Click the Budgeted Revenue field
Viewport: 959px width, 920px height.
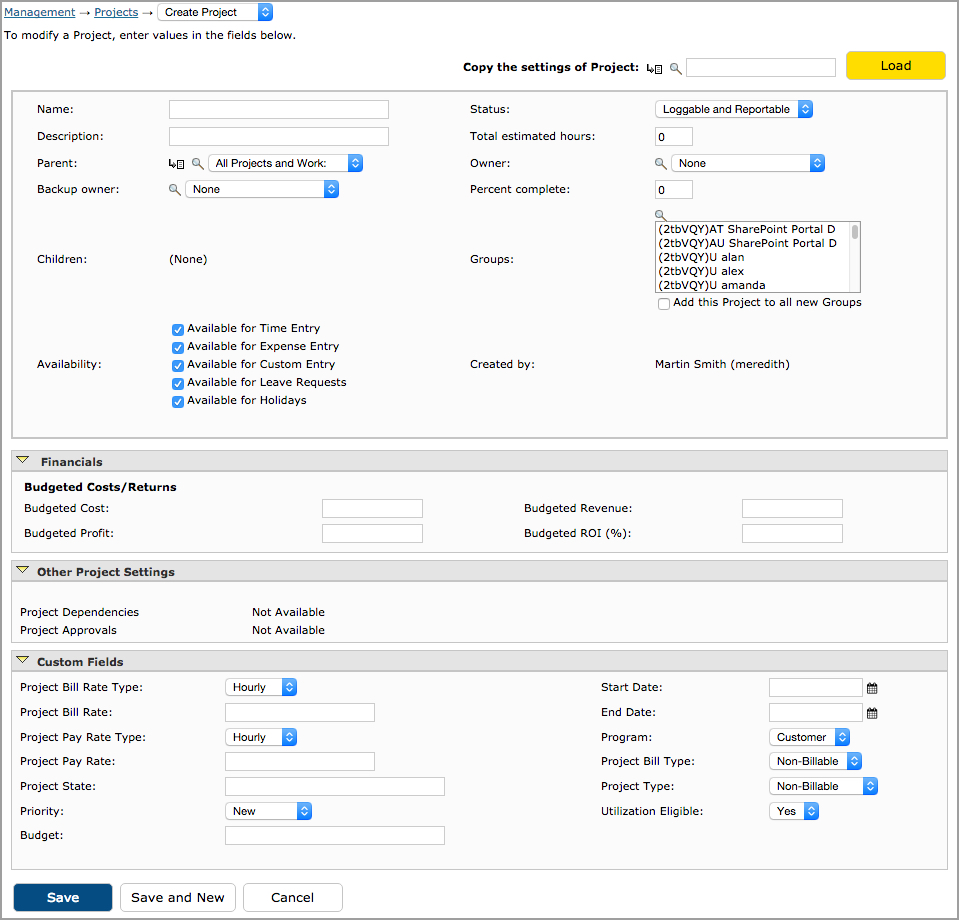(793, 508)
